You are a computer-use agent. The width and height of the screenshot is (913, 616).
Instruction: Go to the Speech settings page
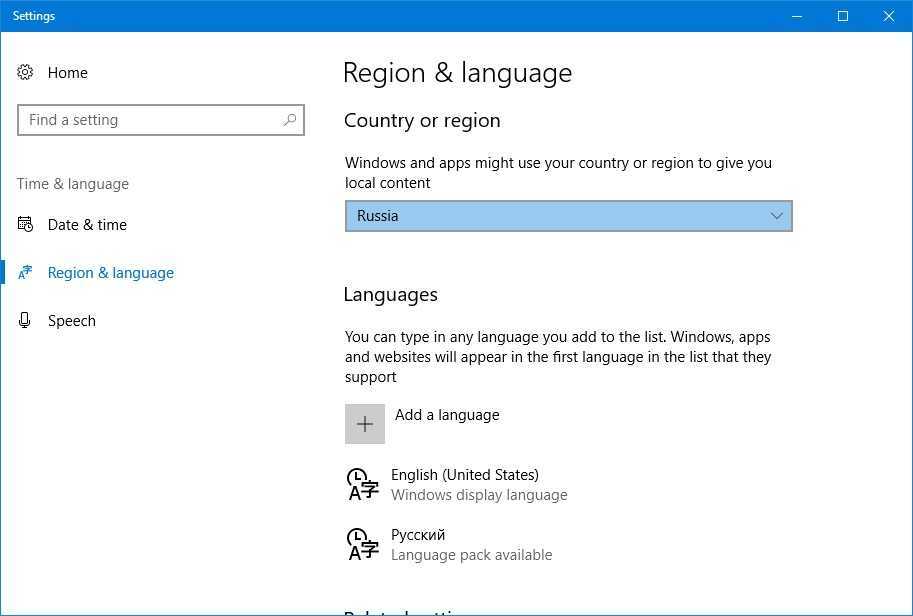(x=72, y=320)
